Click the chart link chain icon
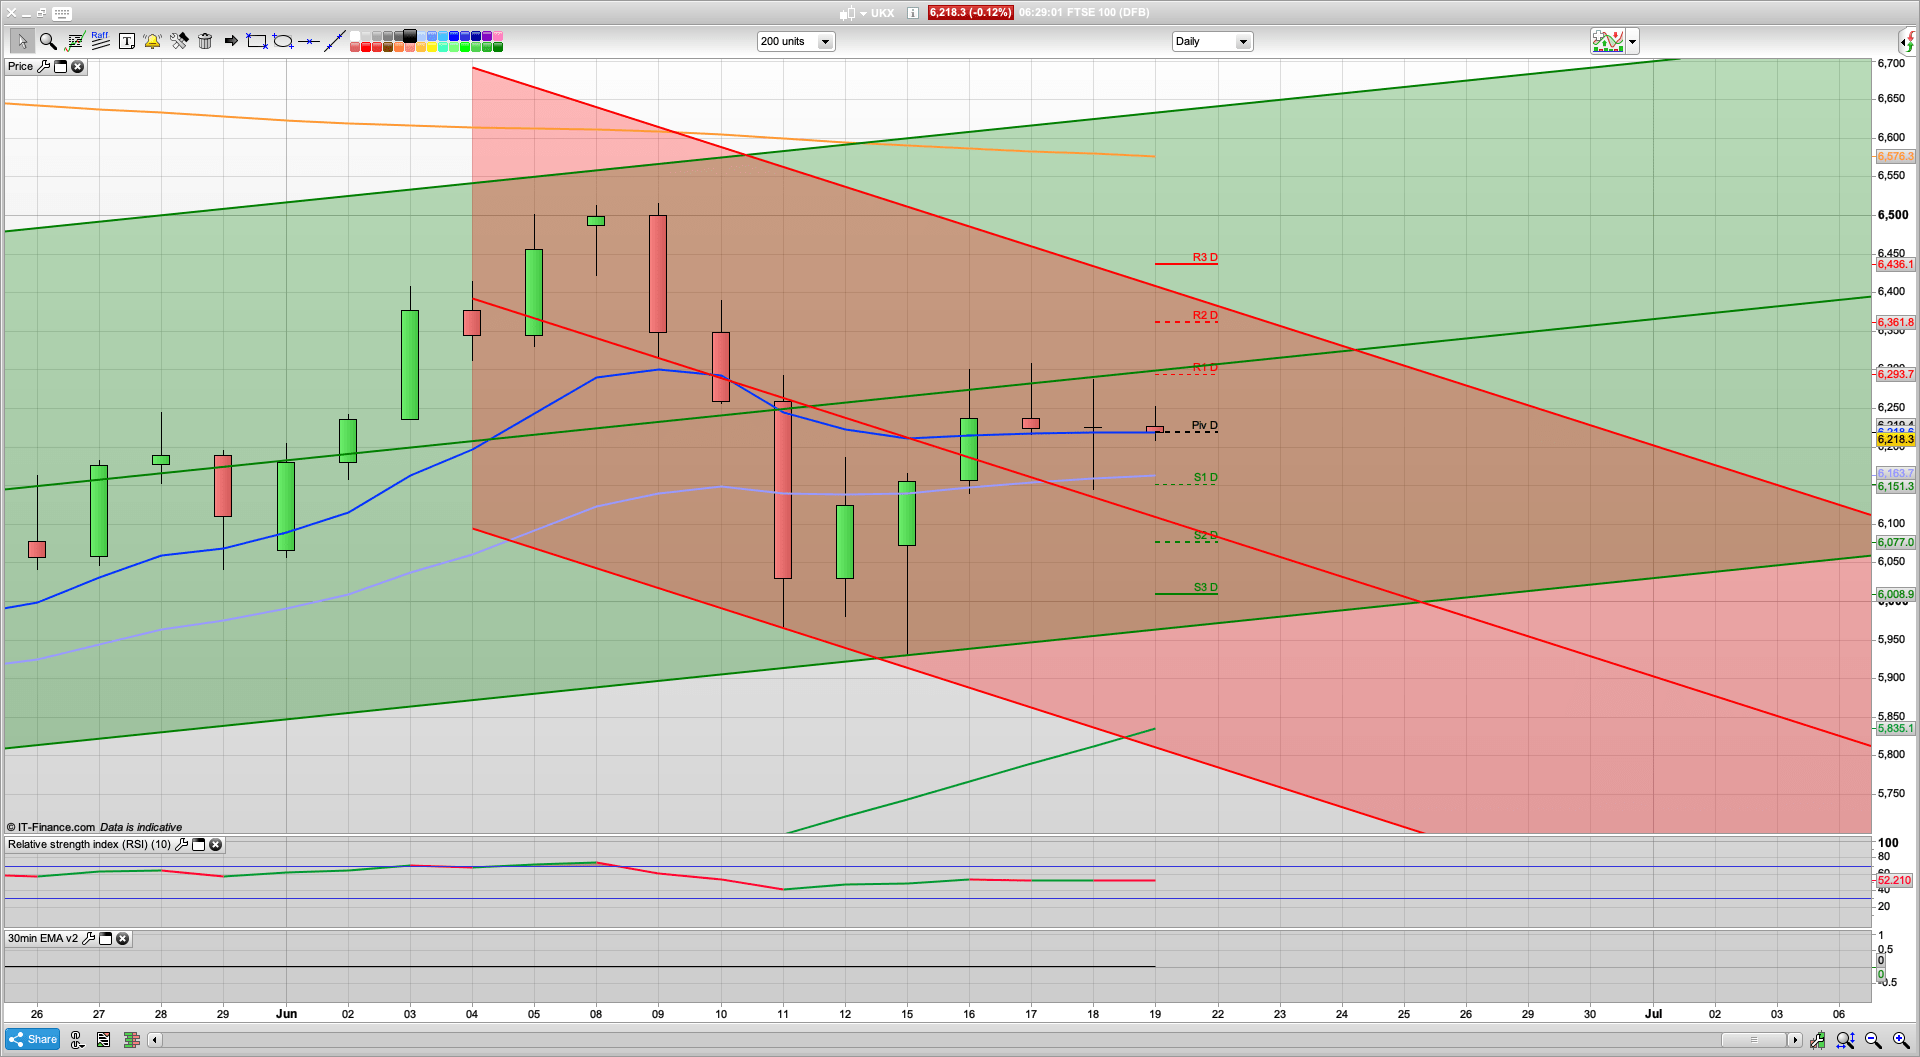Viewport: 1920px width, 1057px height. (x=77, y=1040)
